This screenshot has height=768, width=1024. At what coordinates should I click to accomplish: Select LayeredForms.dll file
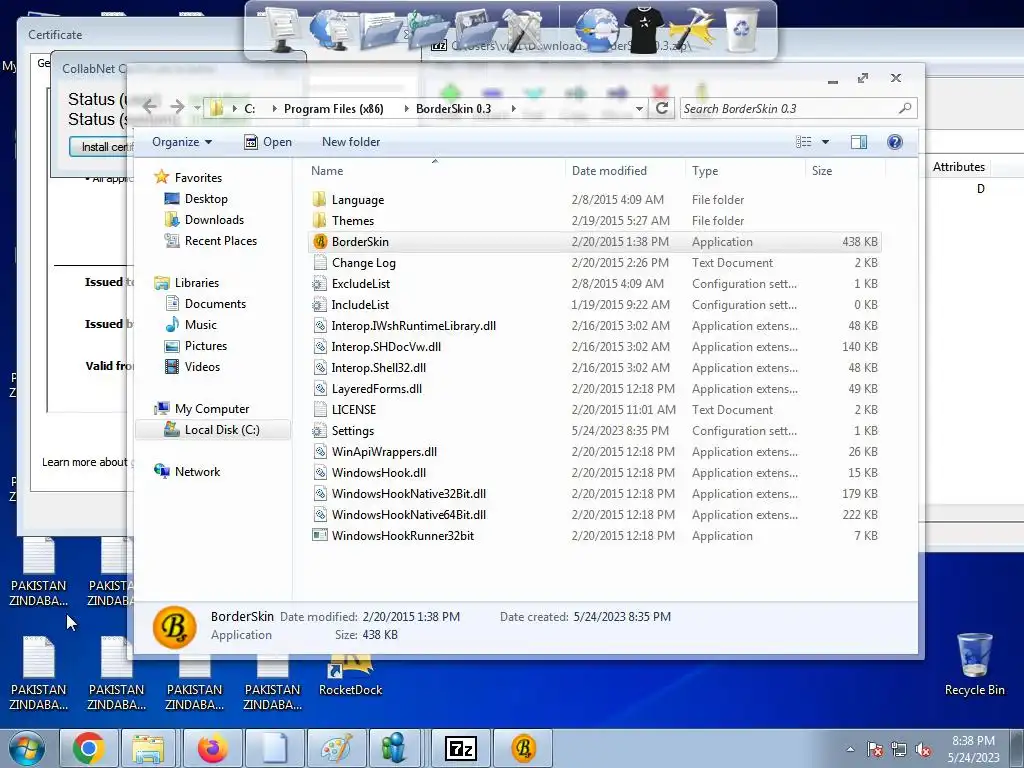(x=377, y=389)
